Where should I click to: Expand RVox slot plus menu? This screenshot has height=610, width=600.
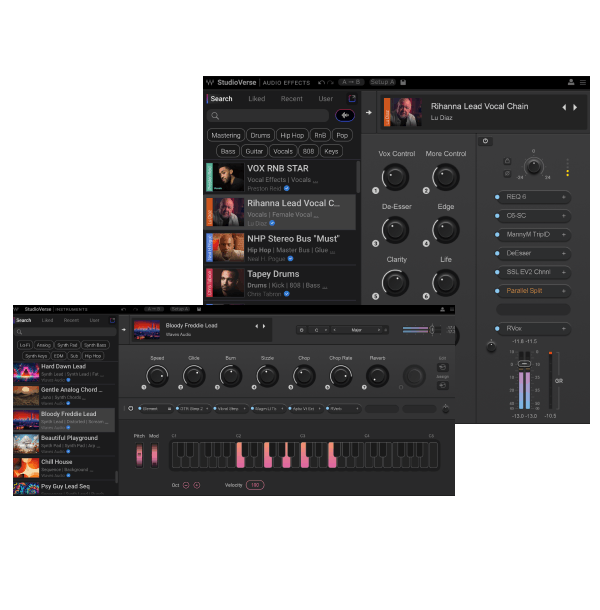pos(563,329)
